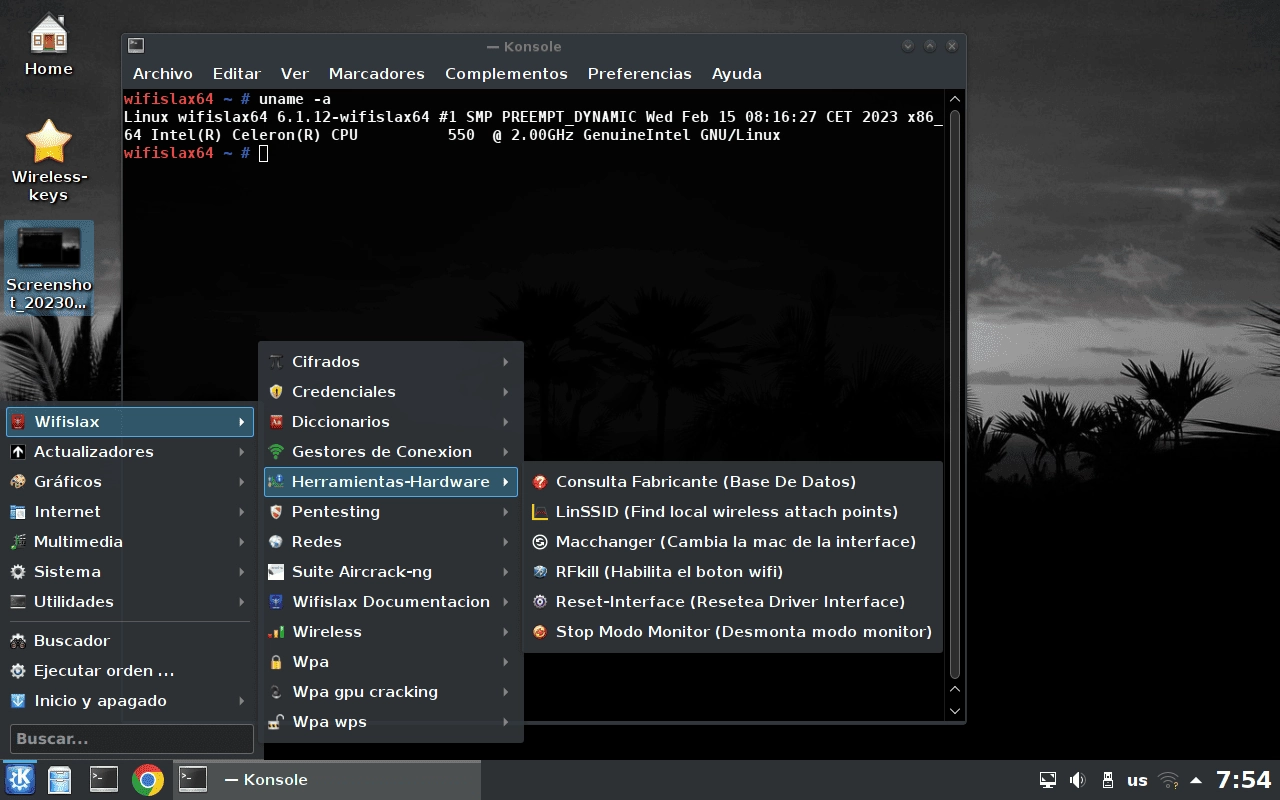Open the Sistema category

coord(130,572)
